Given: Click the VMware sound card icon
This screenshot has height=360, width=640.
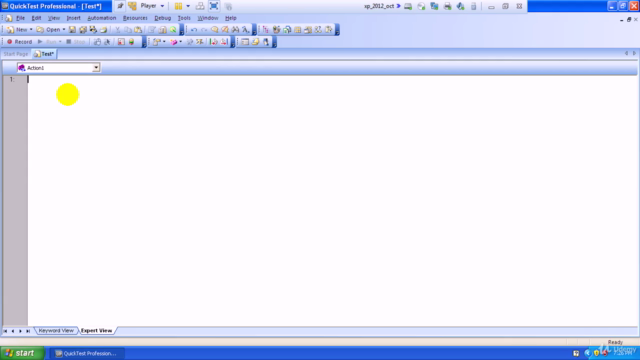Looking at the screenshot, I should [x=460, y=6].
